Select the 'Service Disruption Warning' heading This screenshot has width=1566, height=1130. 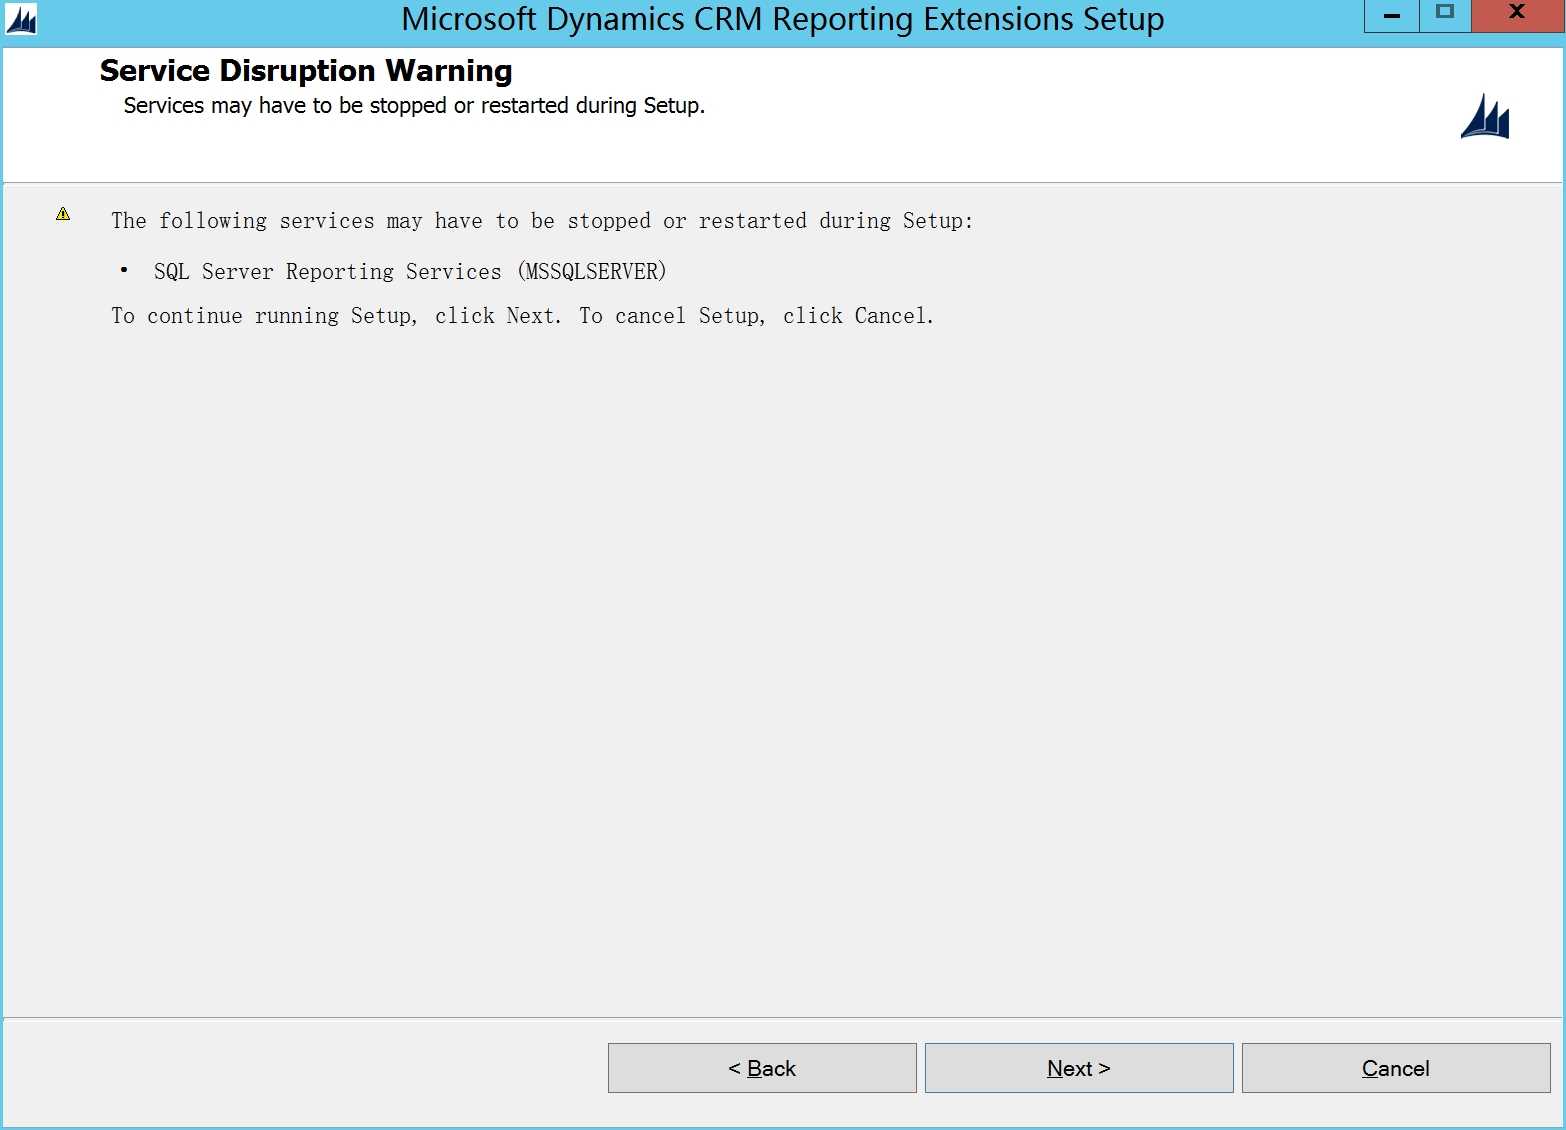click(x=306, y=71)
